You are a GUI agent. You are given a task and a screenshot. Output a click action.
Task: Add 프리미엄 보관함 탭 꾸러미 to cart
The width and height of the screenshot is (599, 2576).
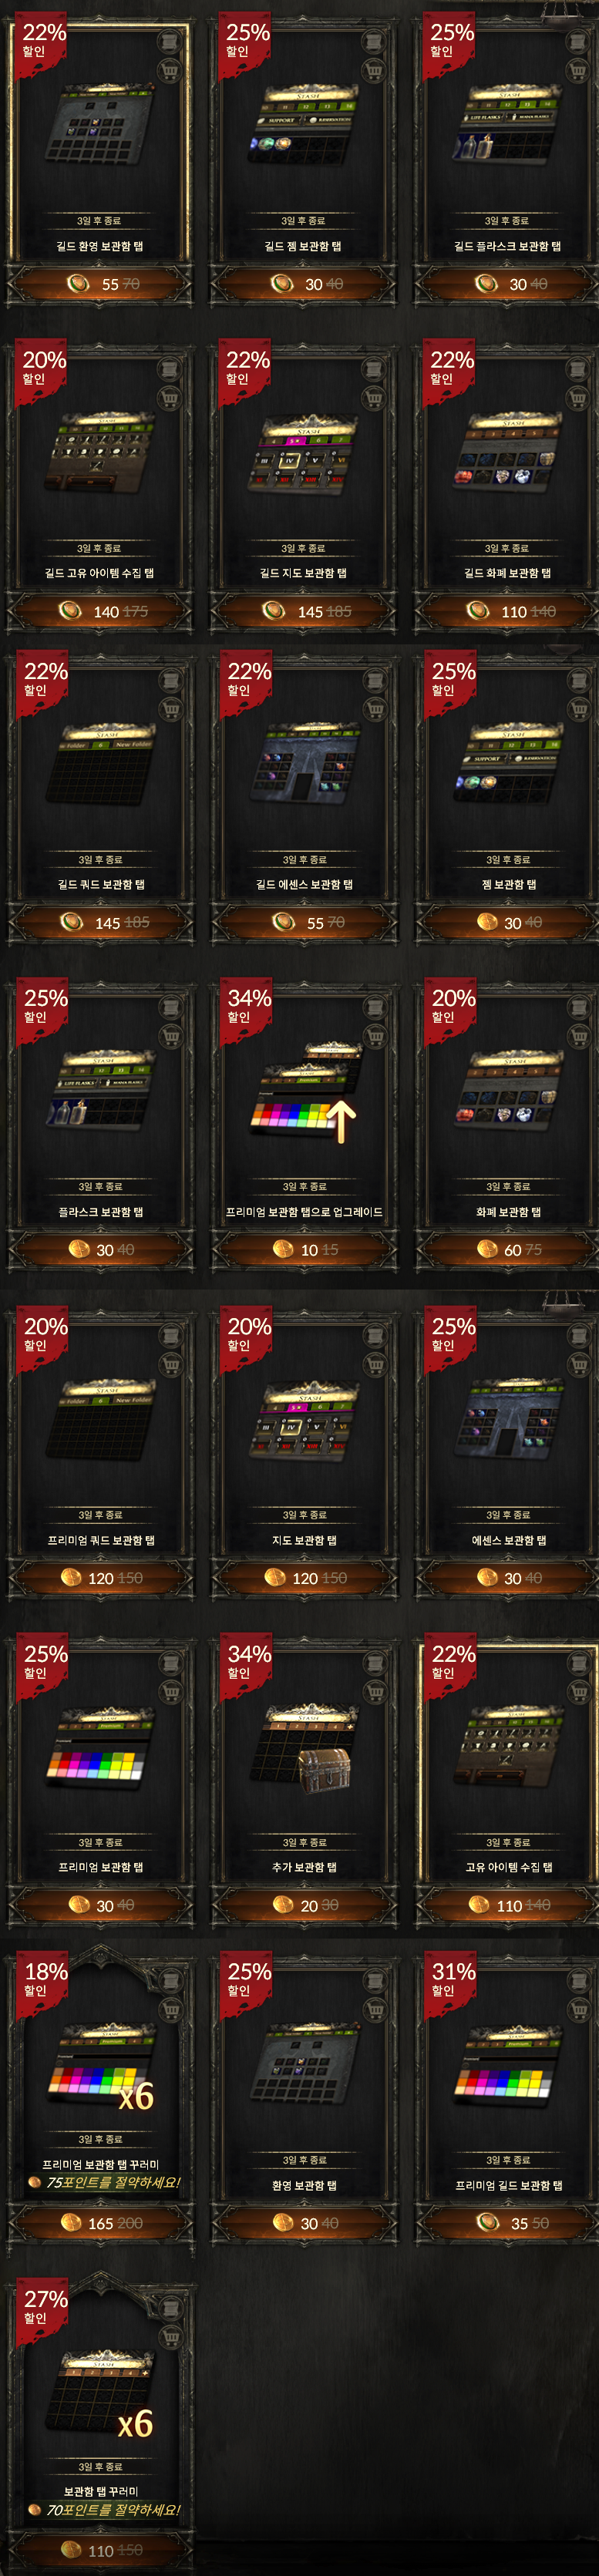tap(171, 2009)
